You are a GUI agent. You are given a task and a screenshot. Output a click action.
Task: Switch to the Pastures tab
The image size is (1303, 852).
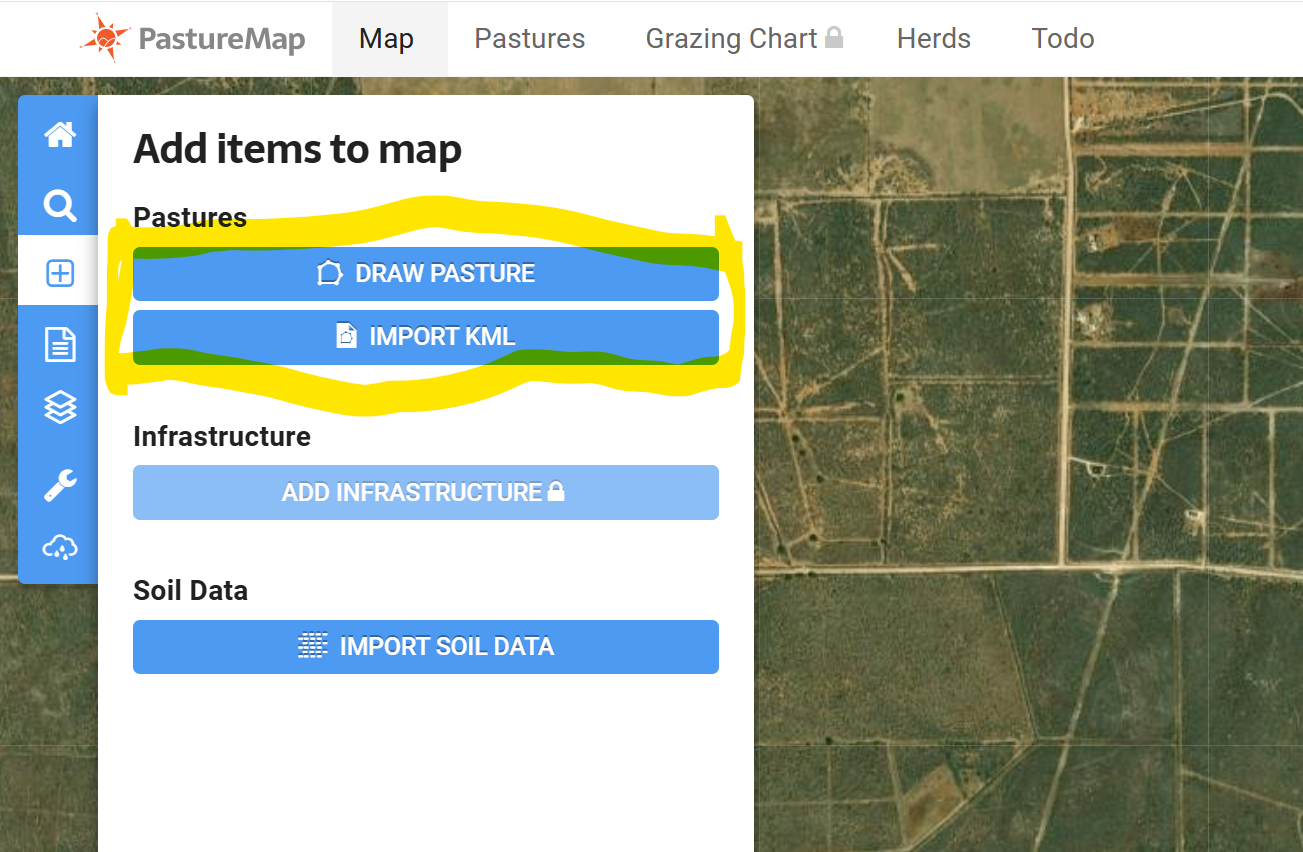530,39
